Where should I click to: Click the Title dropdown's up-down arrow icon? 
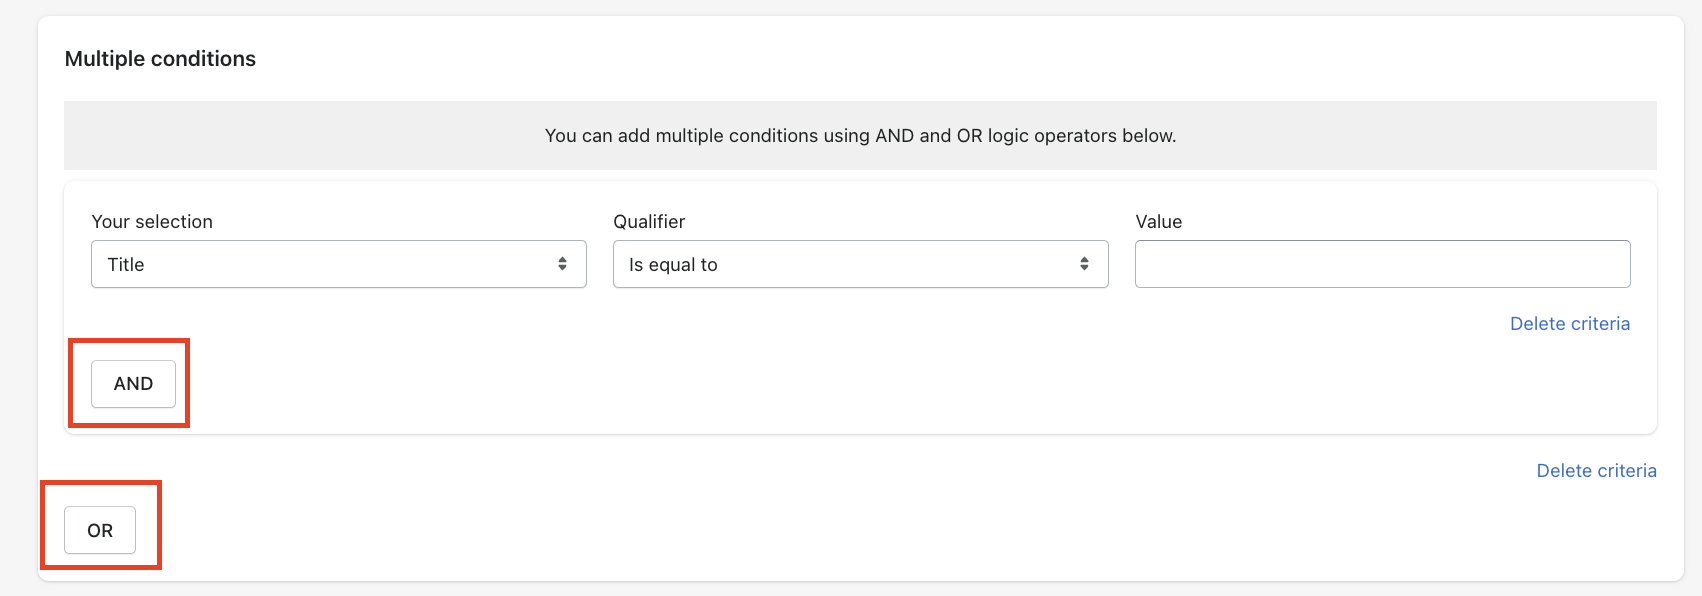562,264
